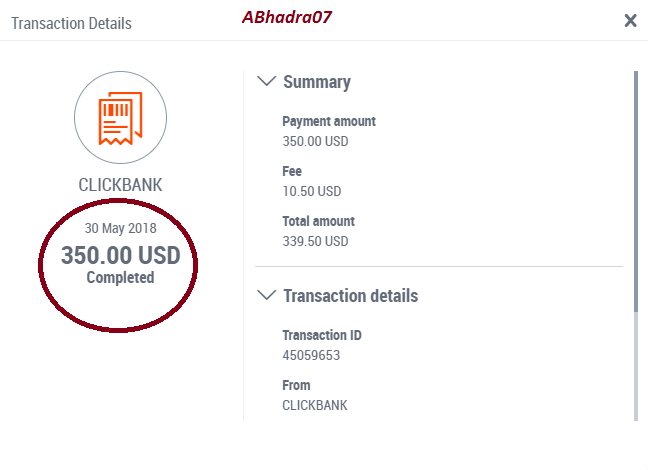Click the Transaction ID label
Screen dimensions: 648x470
(322, 335)
